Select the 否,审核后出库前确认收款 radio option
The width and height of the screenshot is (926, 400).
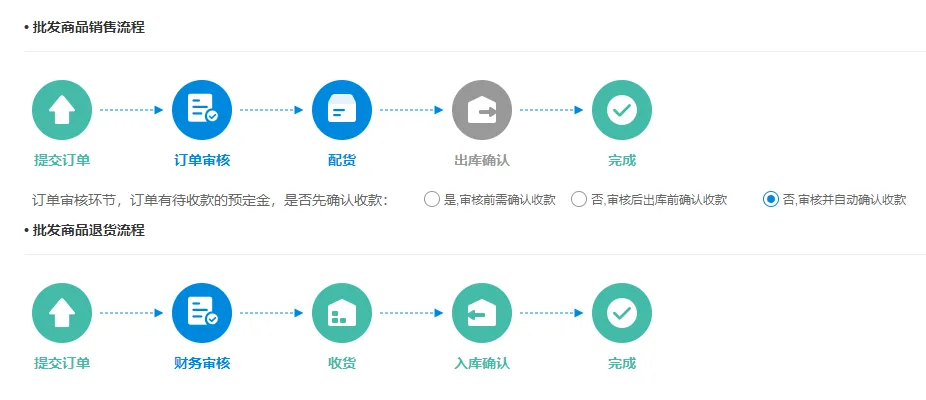click(x=579, y=199)
